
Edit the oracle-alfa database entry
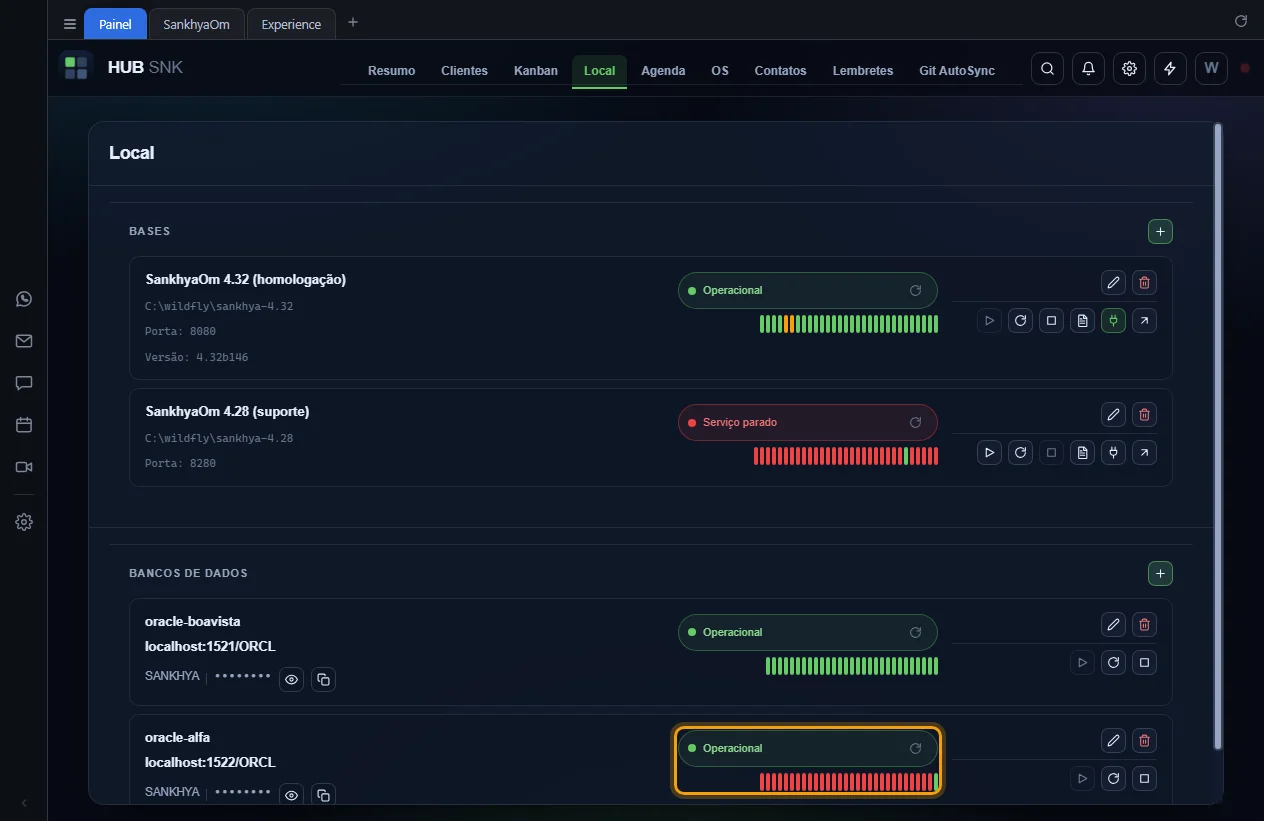coord(1113,740)
